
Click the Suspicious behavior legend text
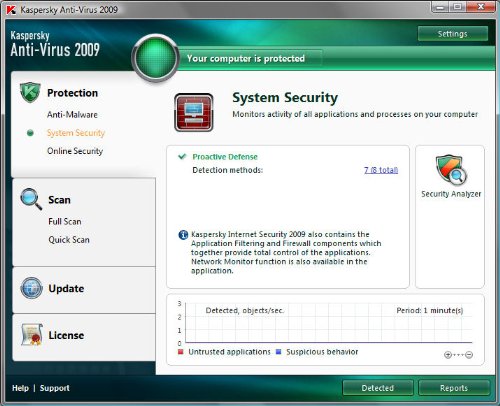point(322,352)
